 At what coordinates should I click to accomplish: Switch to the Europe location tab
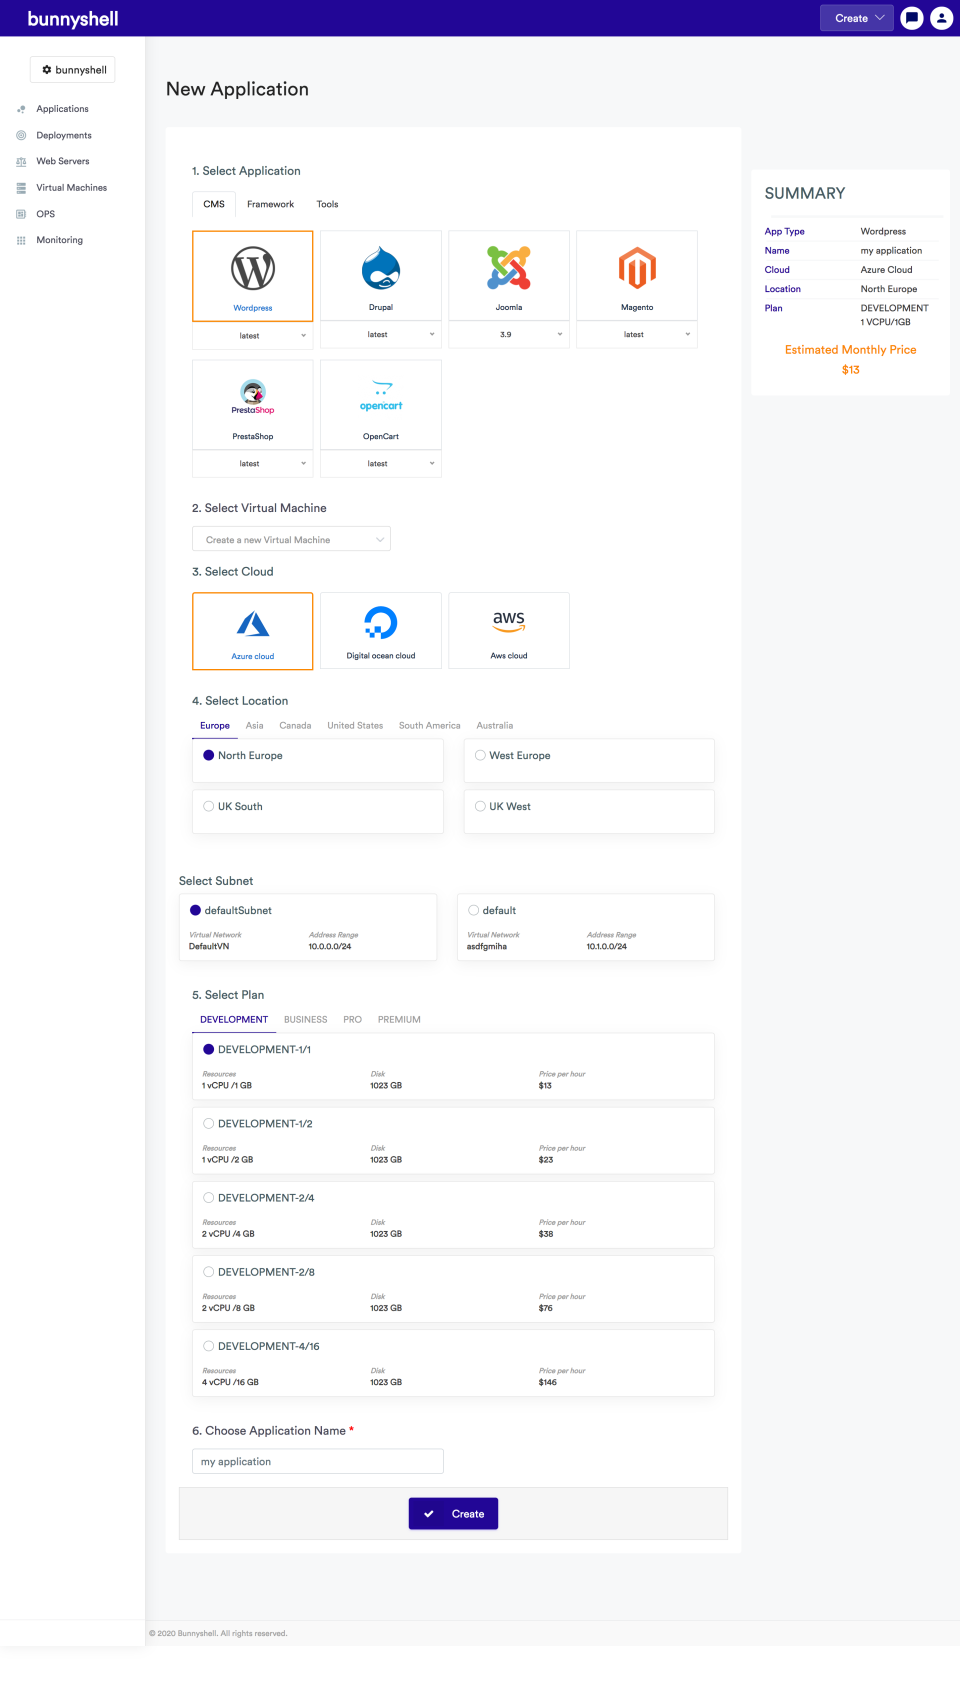pyautogui.click(x=215, y=726)
